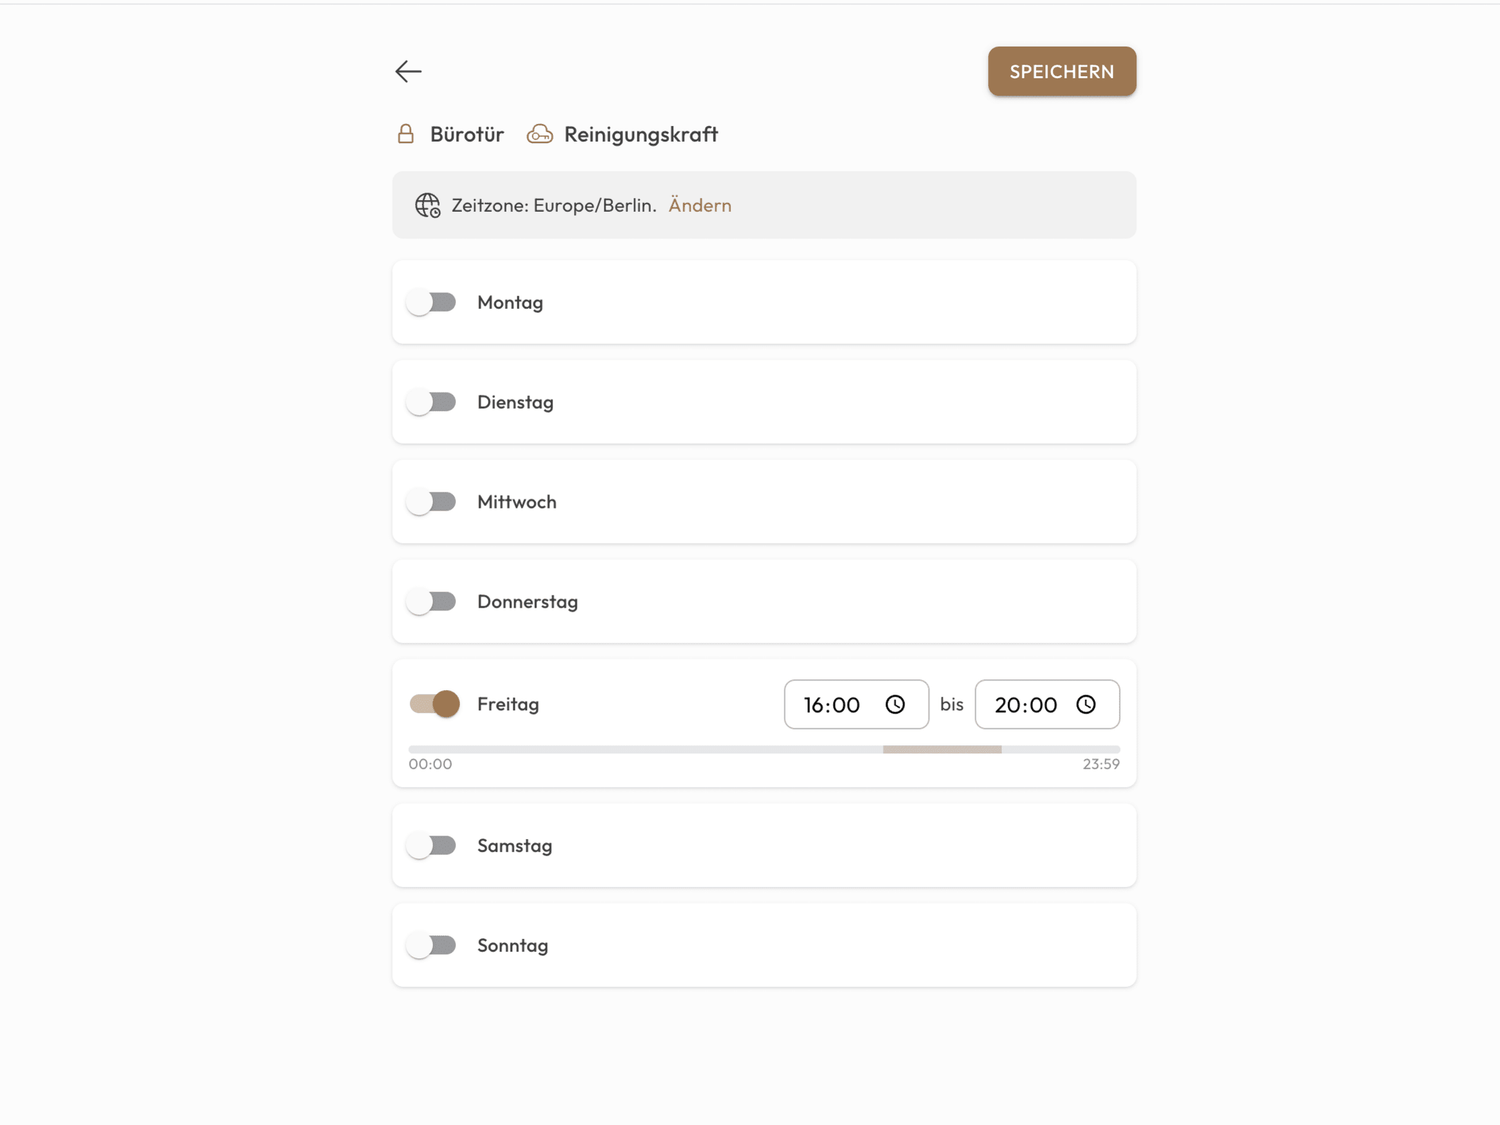Click the Ändern timezone link
The height and width of the screenshot is (1125, 1500).
(x=700, y=205)
